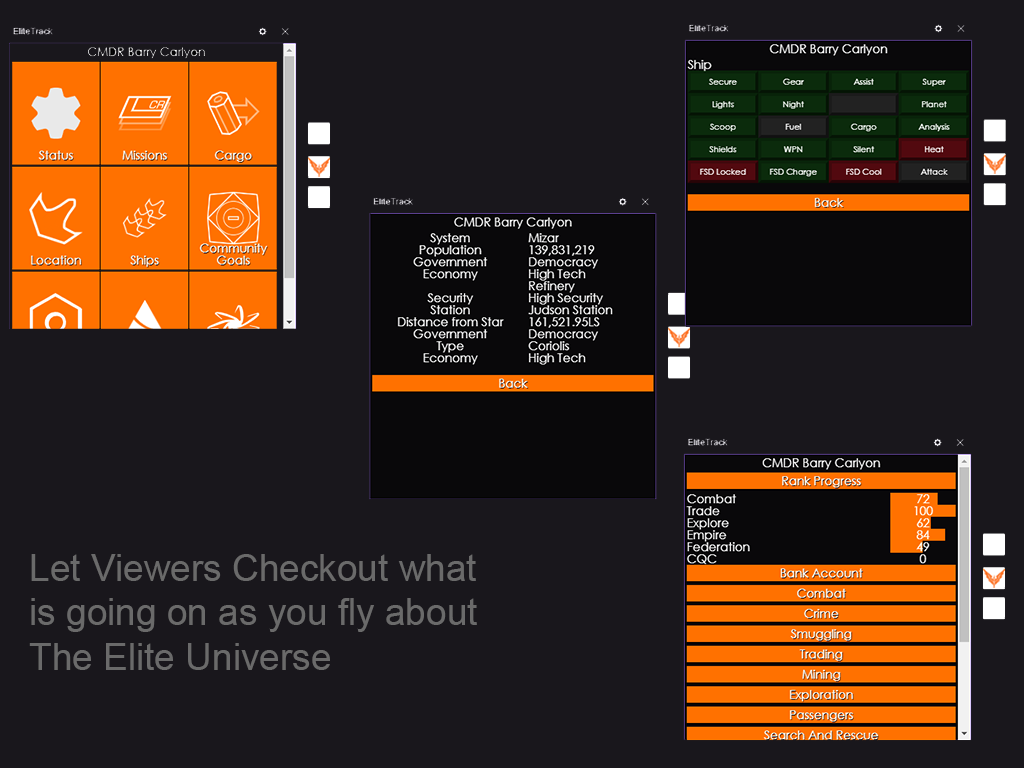Screen dimensions: 1024x768
Task: Click the Empire rank progress bar showing 84
Action: point(918,535)
